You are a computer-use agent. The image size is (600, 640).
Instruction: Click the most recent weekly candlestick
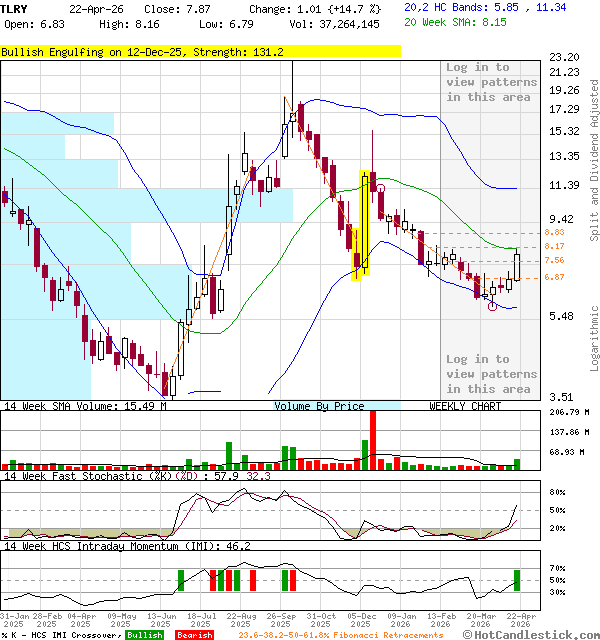(x=517, y=266)
